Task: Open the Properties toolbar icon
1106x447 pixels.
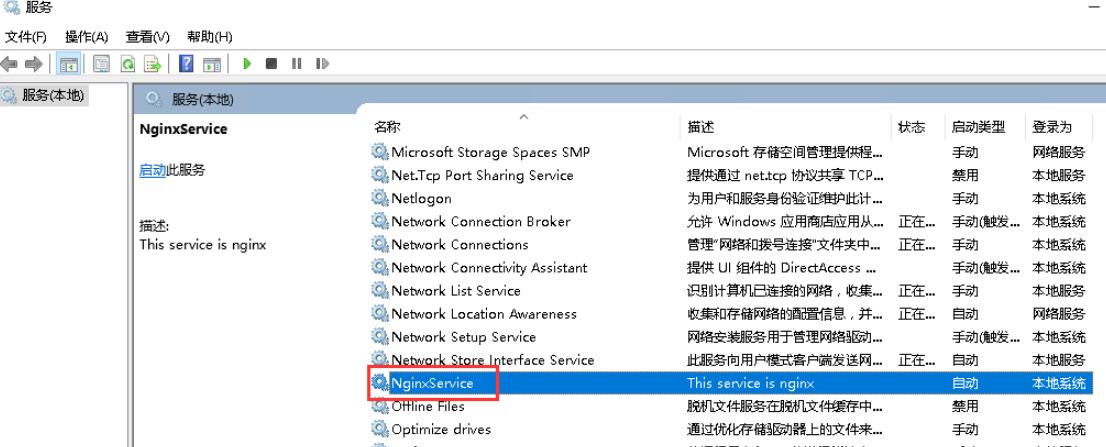Action: click(102, 64)
